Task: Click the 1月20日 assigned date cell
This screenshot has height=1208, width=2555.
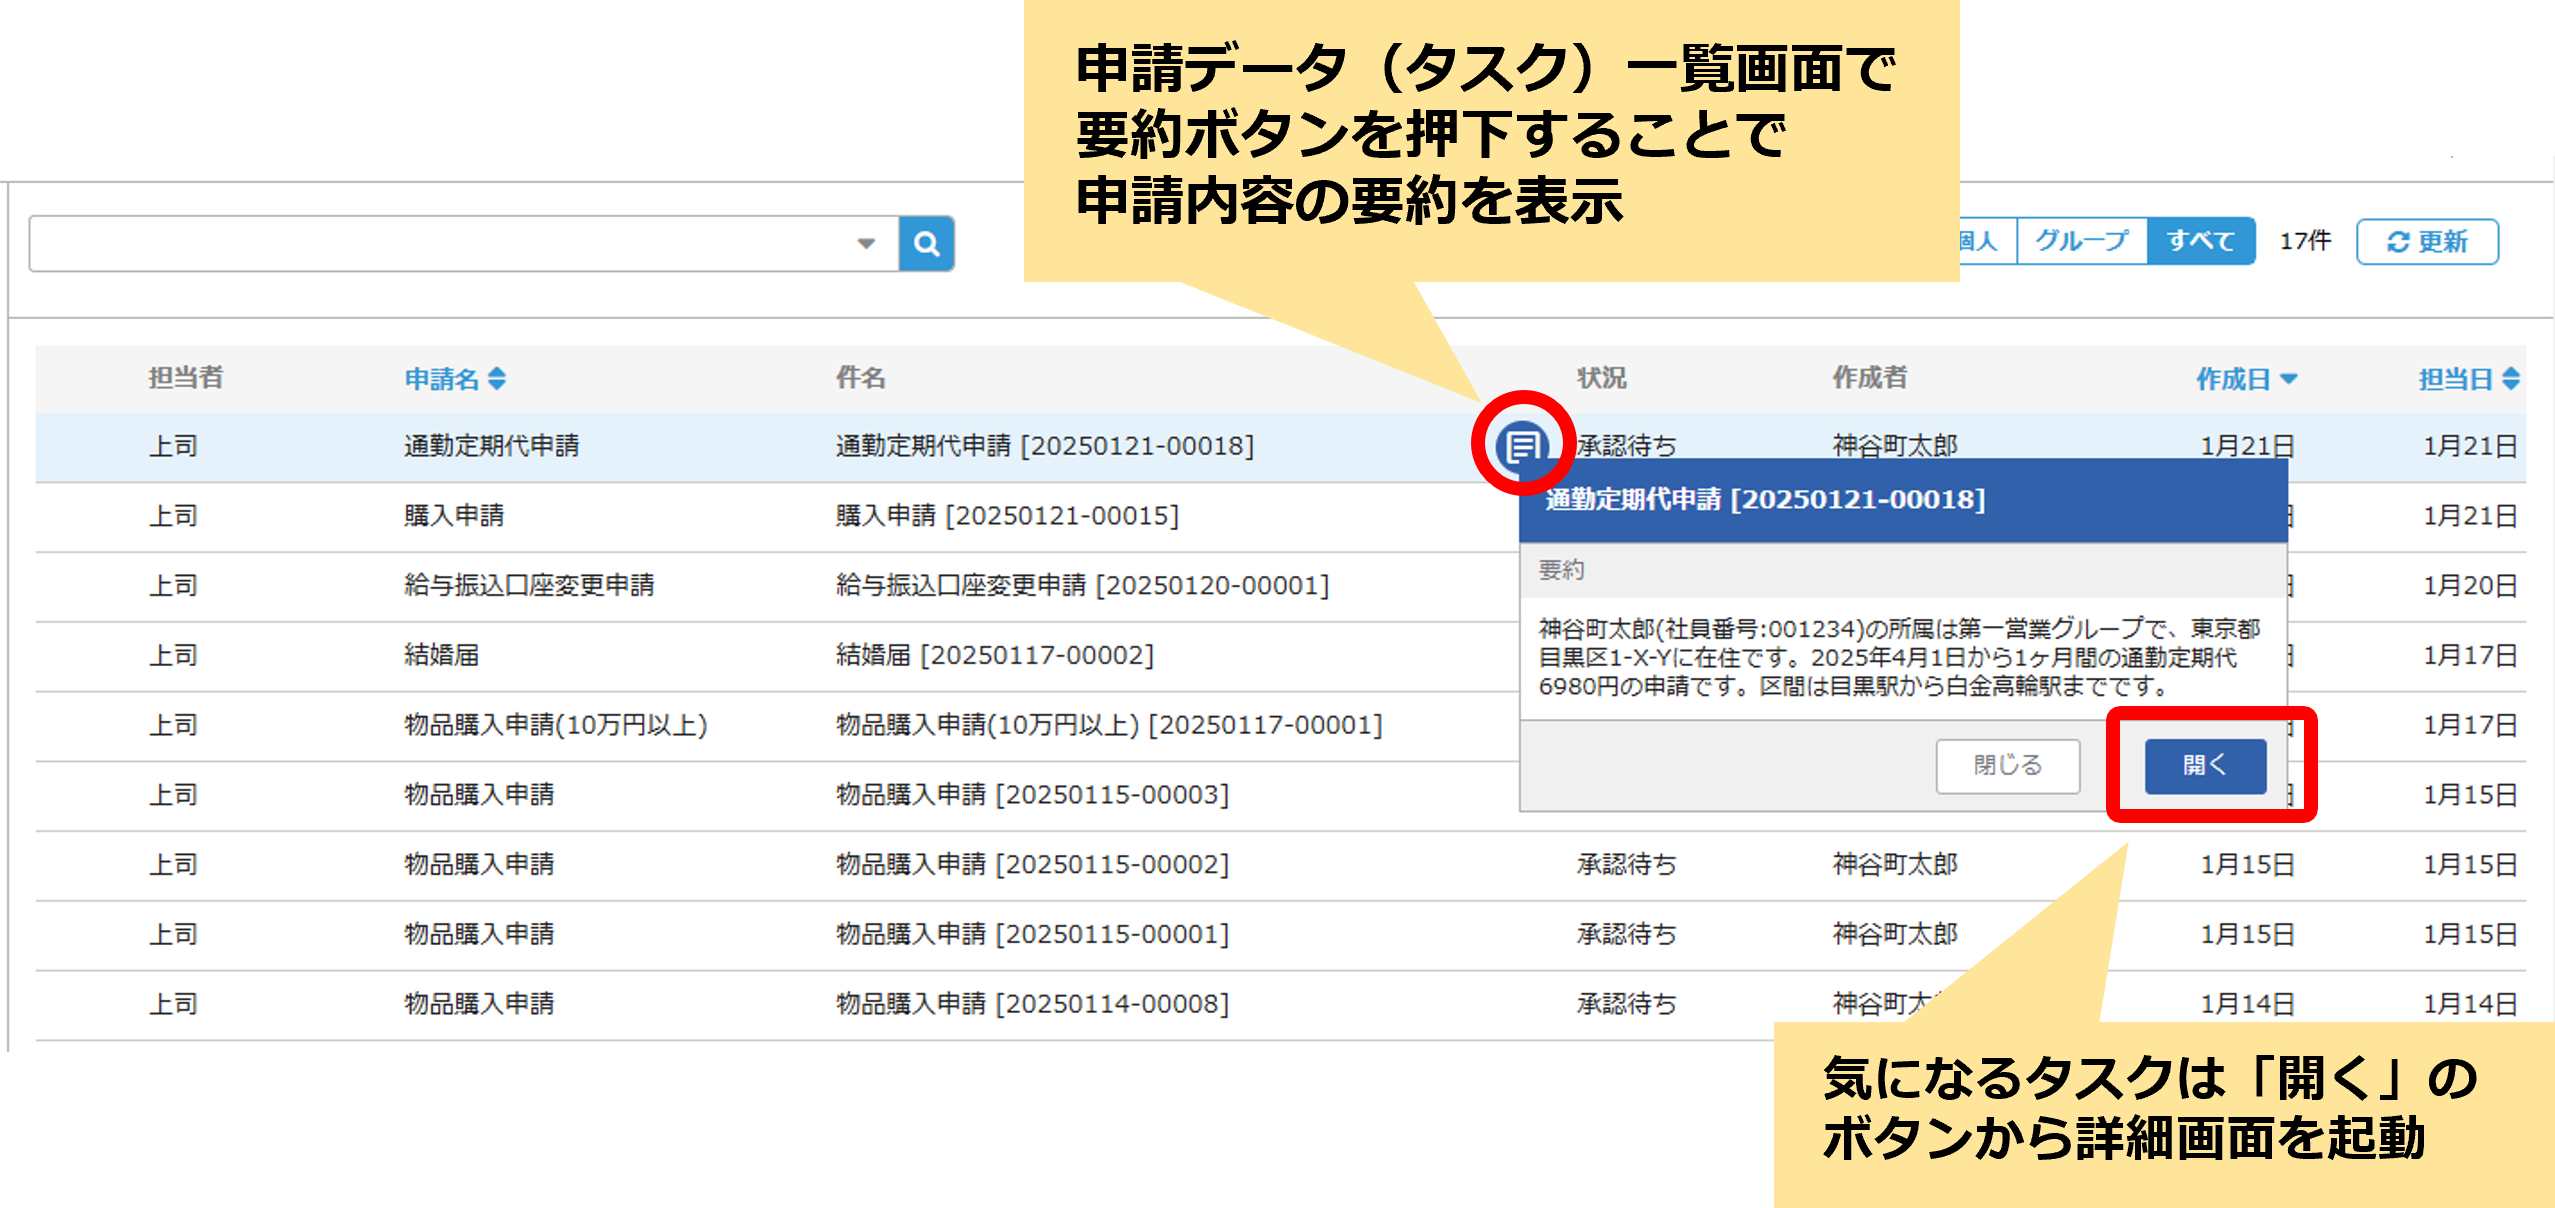Action: coord(2470,586)
